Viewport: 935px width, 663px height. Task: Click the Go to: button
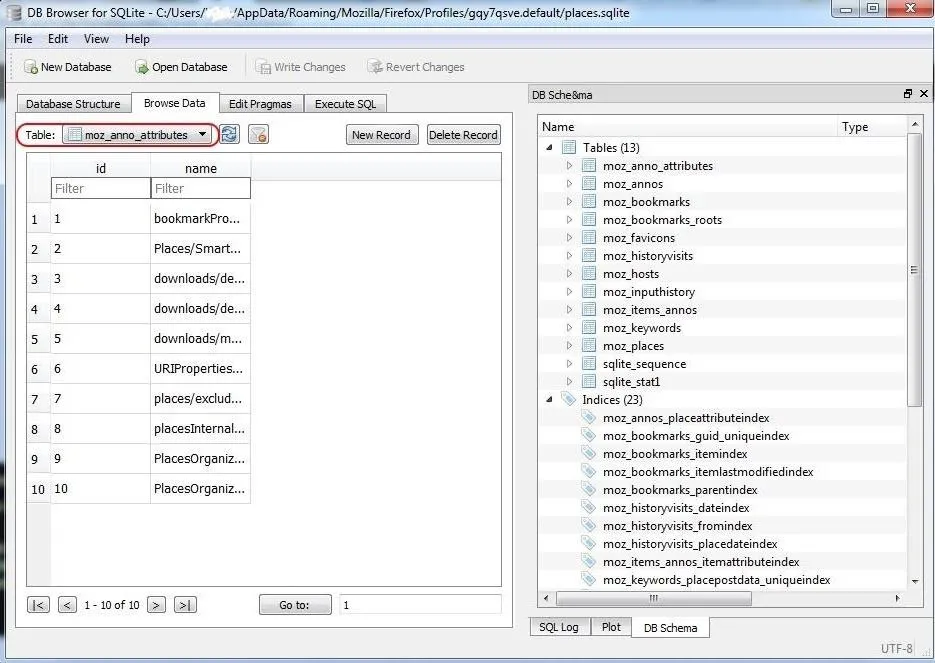pyautogui.click(x=295, y=605)
